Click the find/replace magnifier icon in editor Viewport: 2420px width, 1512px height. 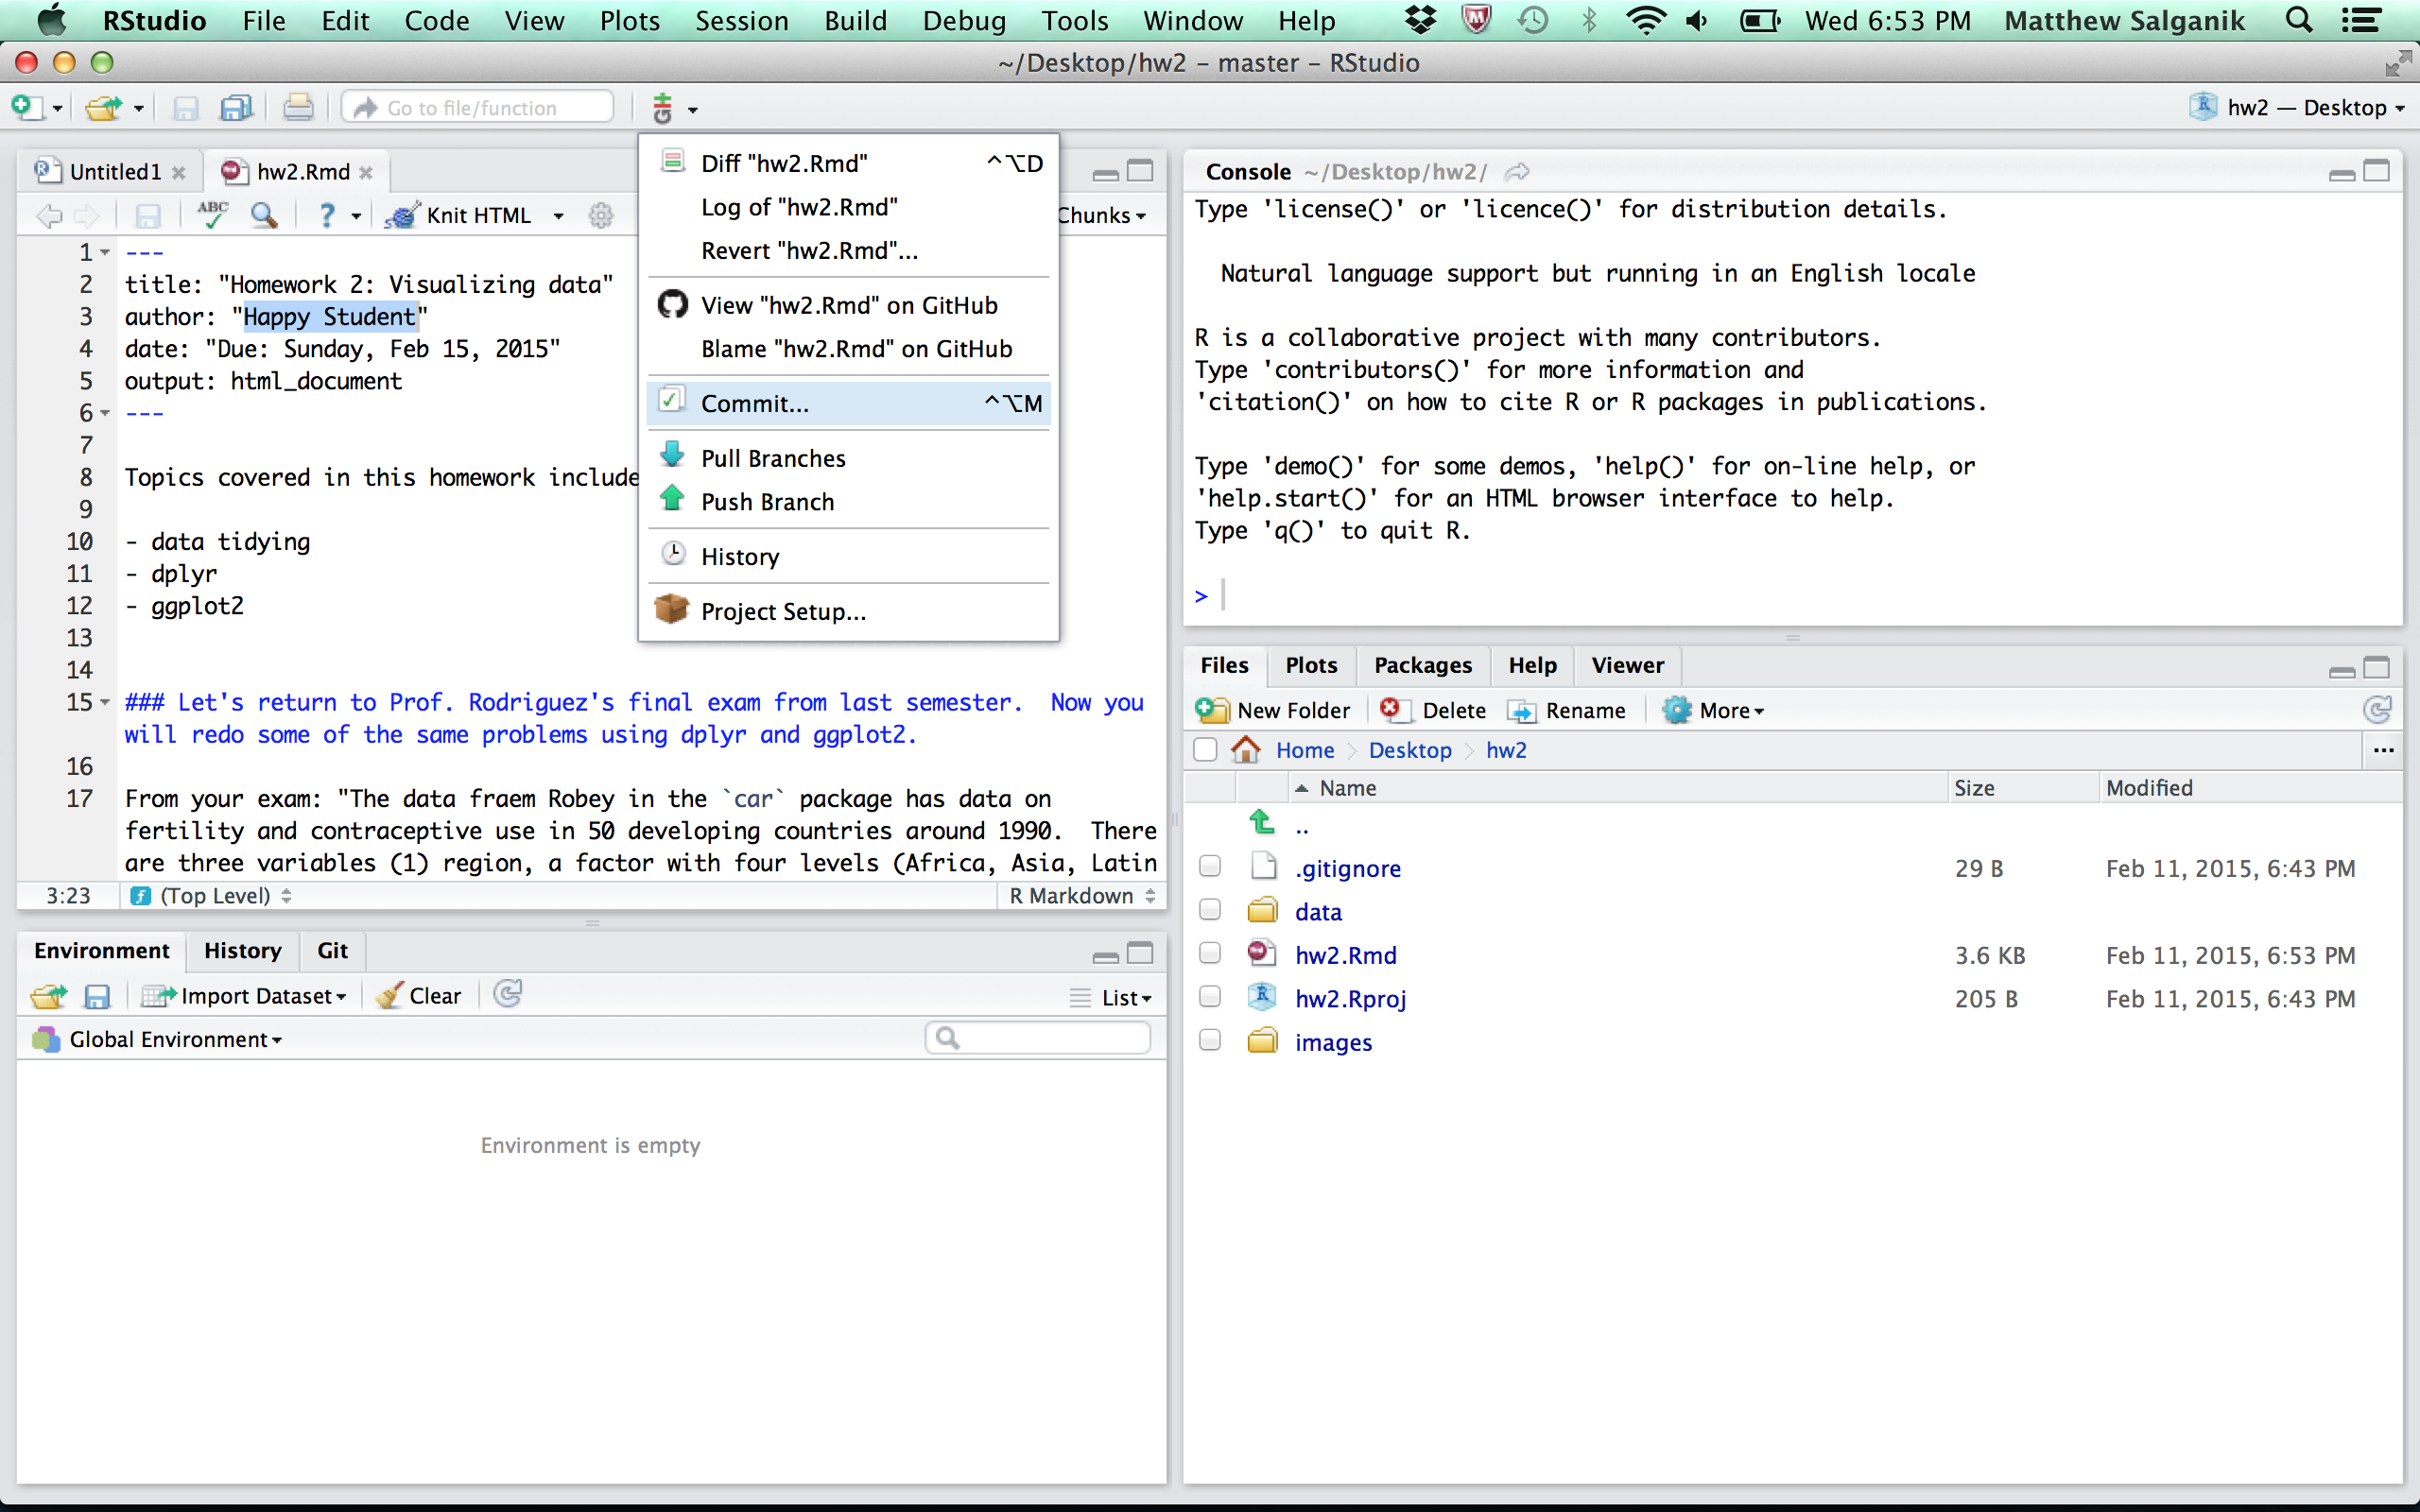(264, 214)
